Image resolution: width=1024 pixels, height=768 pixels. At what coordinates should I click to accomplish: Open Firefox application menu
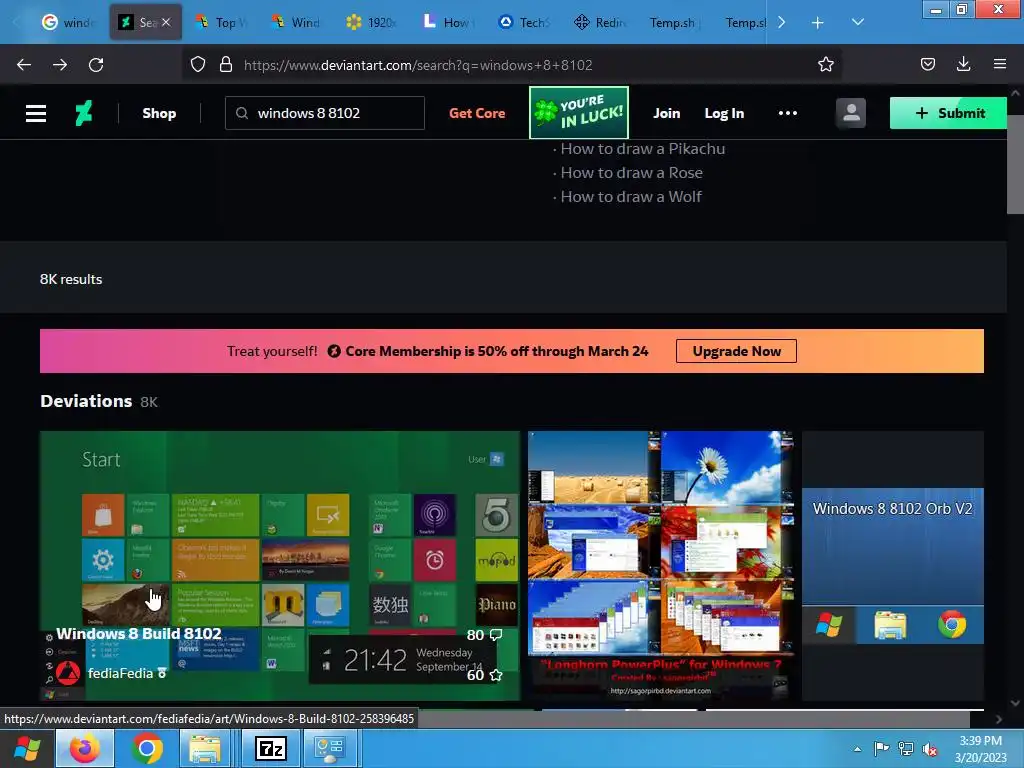(x=1000, y=64)
